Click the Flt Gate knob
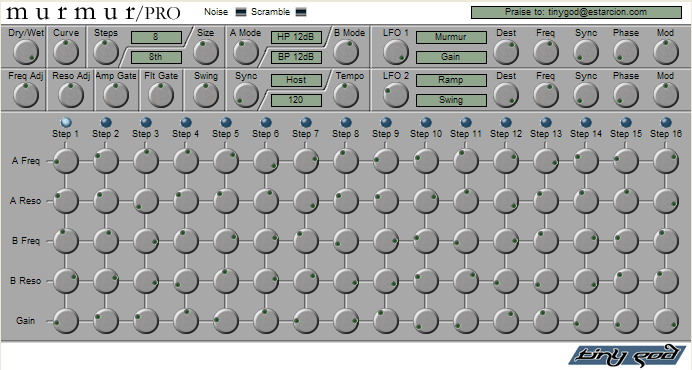 161,95
